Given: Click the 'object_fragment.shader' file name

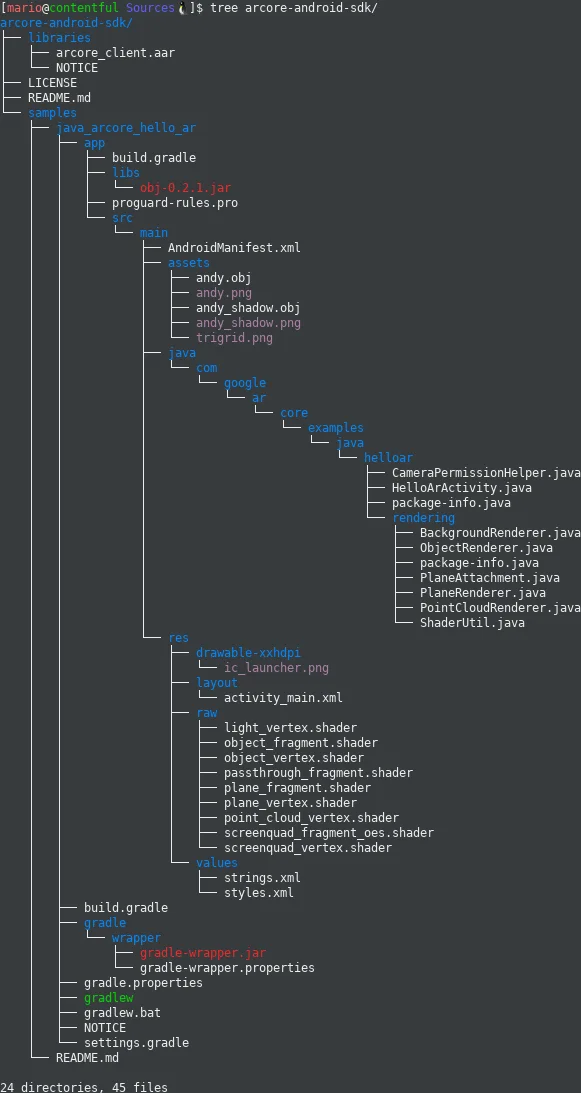Looking at the screenshot, I should 301,744.
